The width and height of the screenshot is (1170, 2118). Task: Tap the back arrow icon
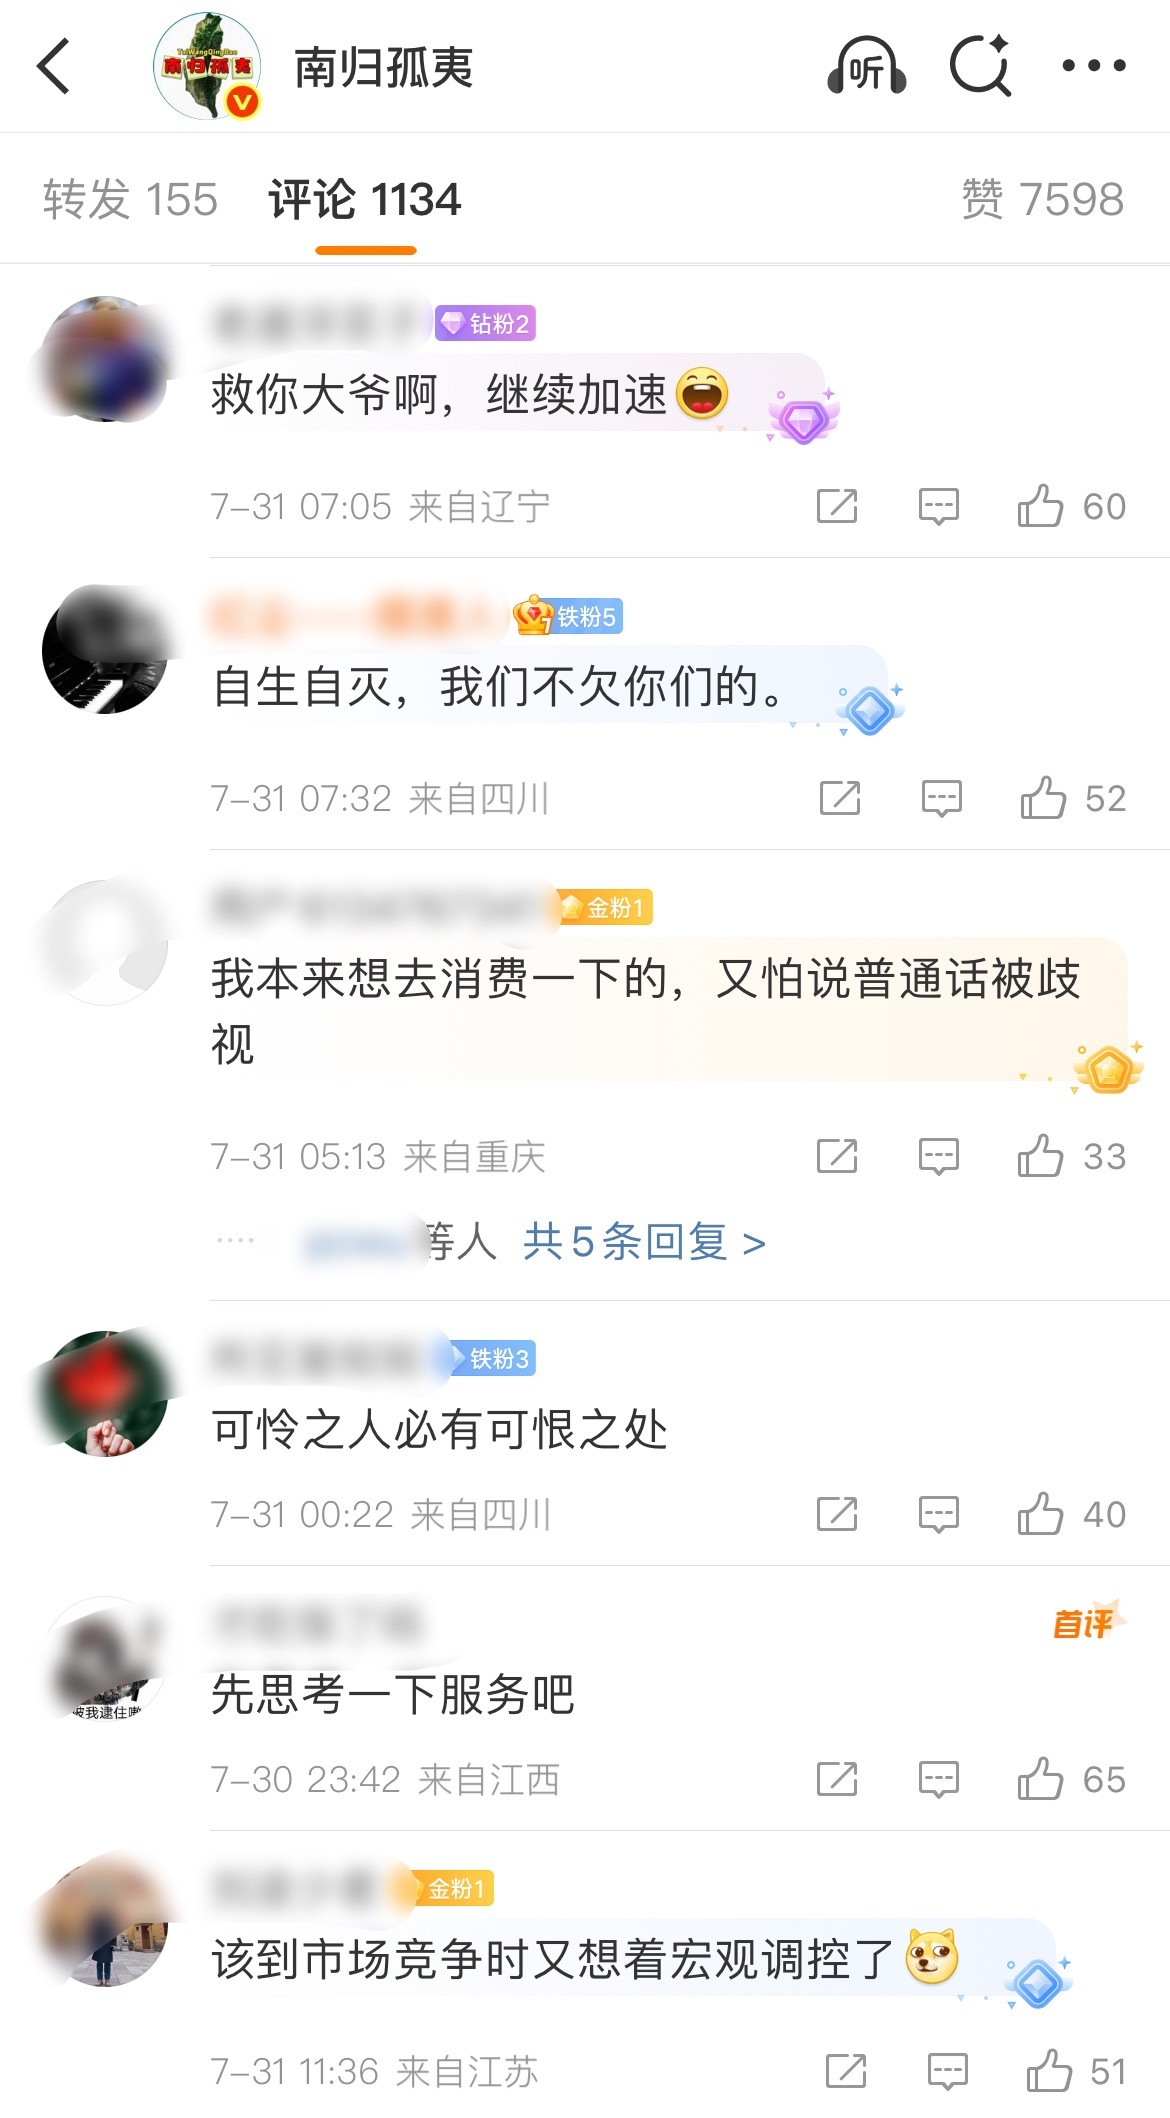tap(53, 66)
